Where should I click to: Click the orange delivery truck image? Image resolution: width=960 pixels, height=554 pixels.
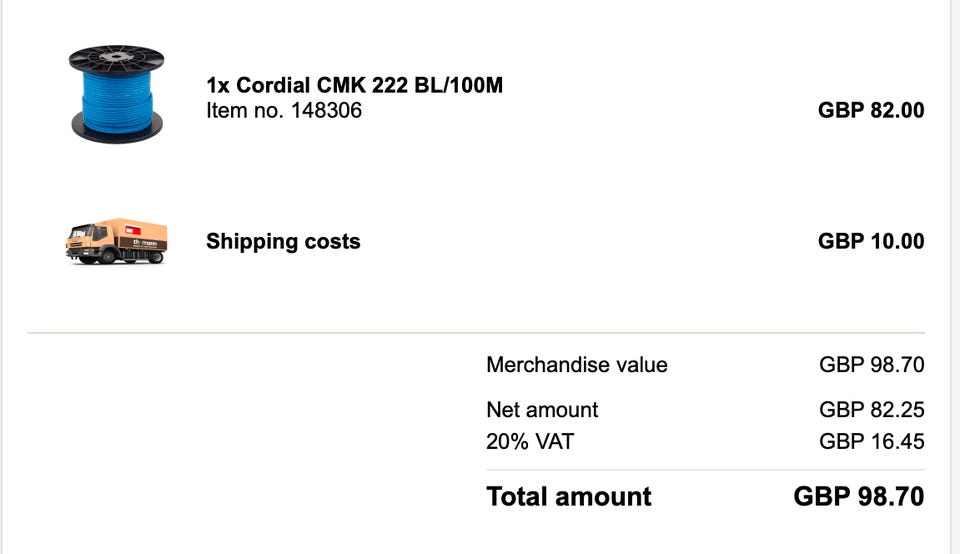pyautogui.click(x=116, y=241)
